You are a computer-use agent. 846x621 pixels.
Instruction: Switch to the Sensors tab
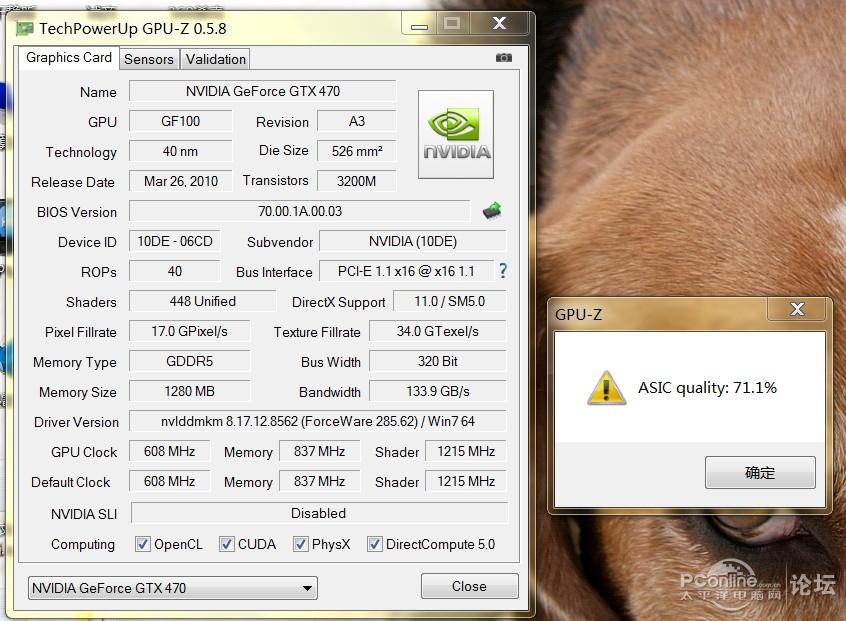(x=149, y=59)
